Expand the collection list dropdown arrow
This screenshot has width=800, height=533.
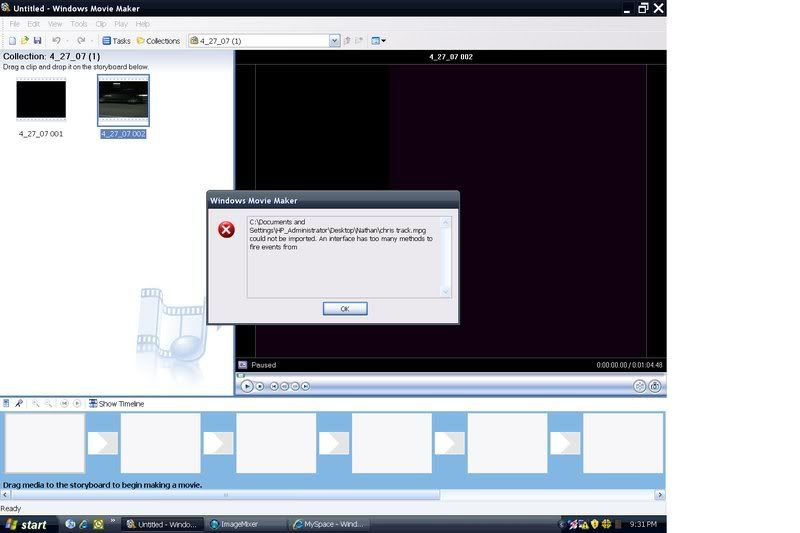334,41
